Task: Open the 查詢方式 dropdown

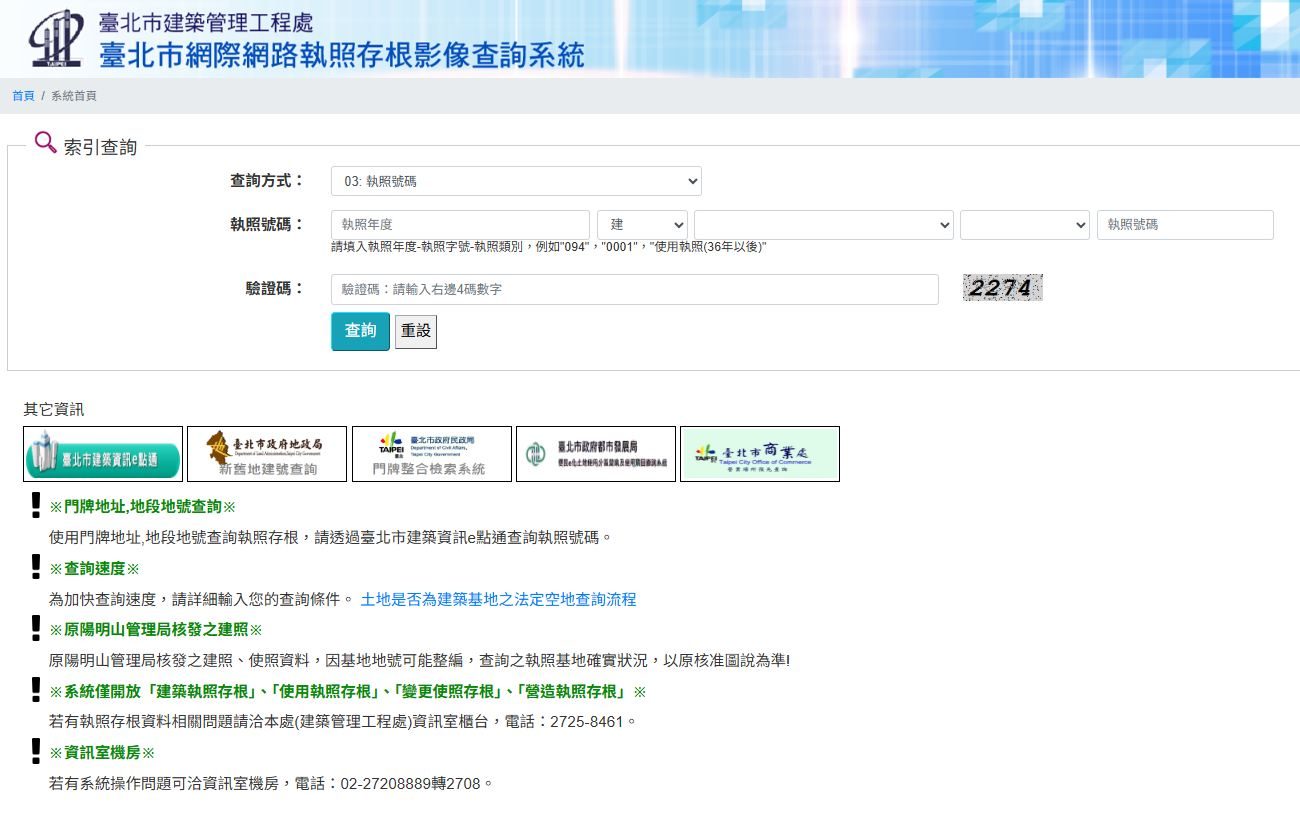Action: 516,181
